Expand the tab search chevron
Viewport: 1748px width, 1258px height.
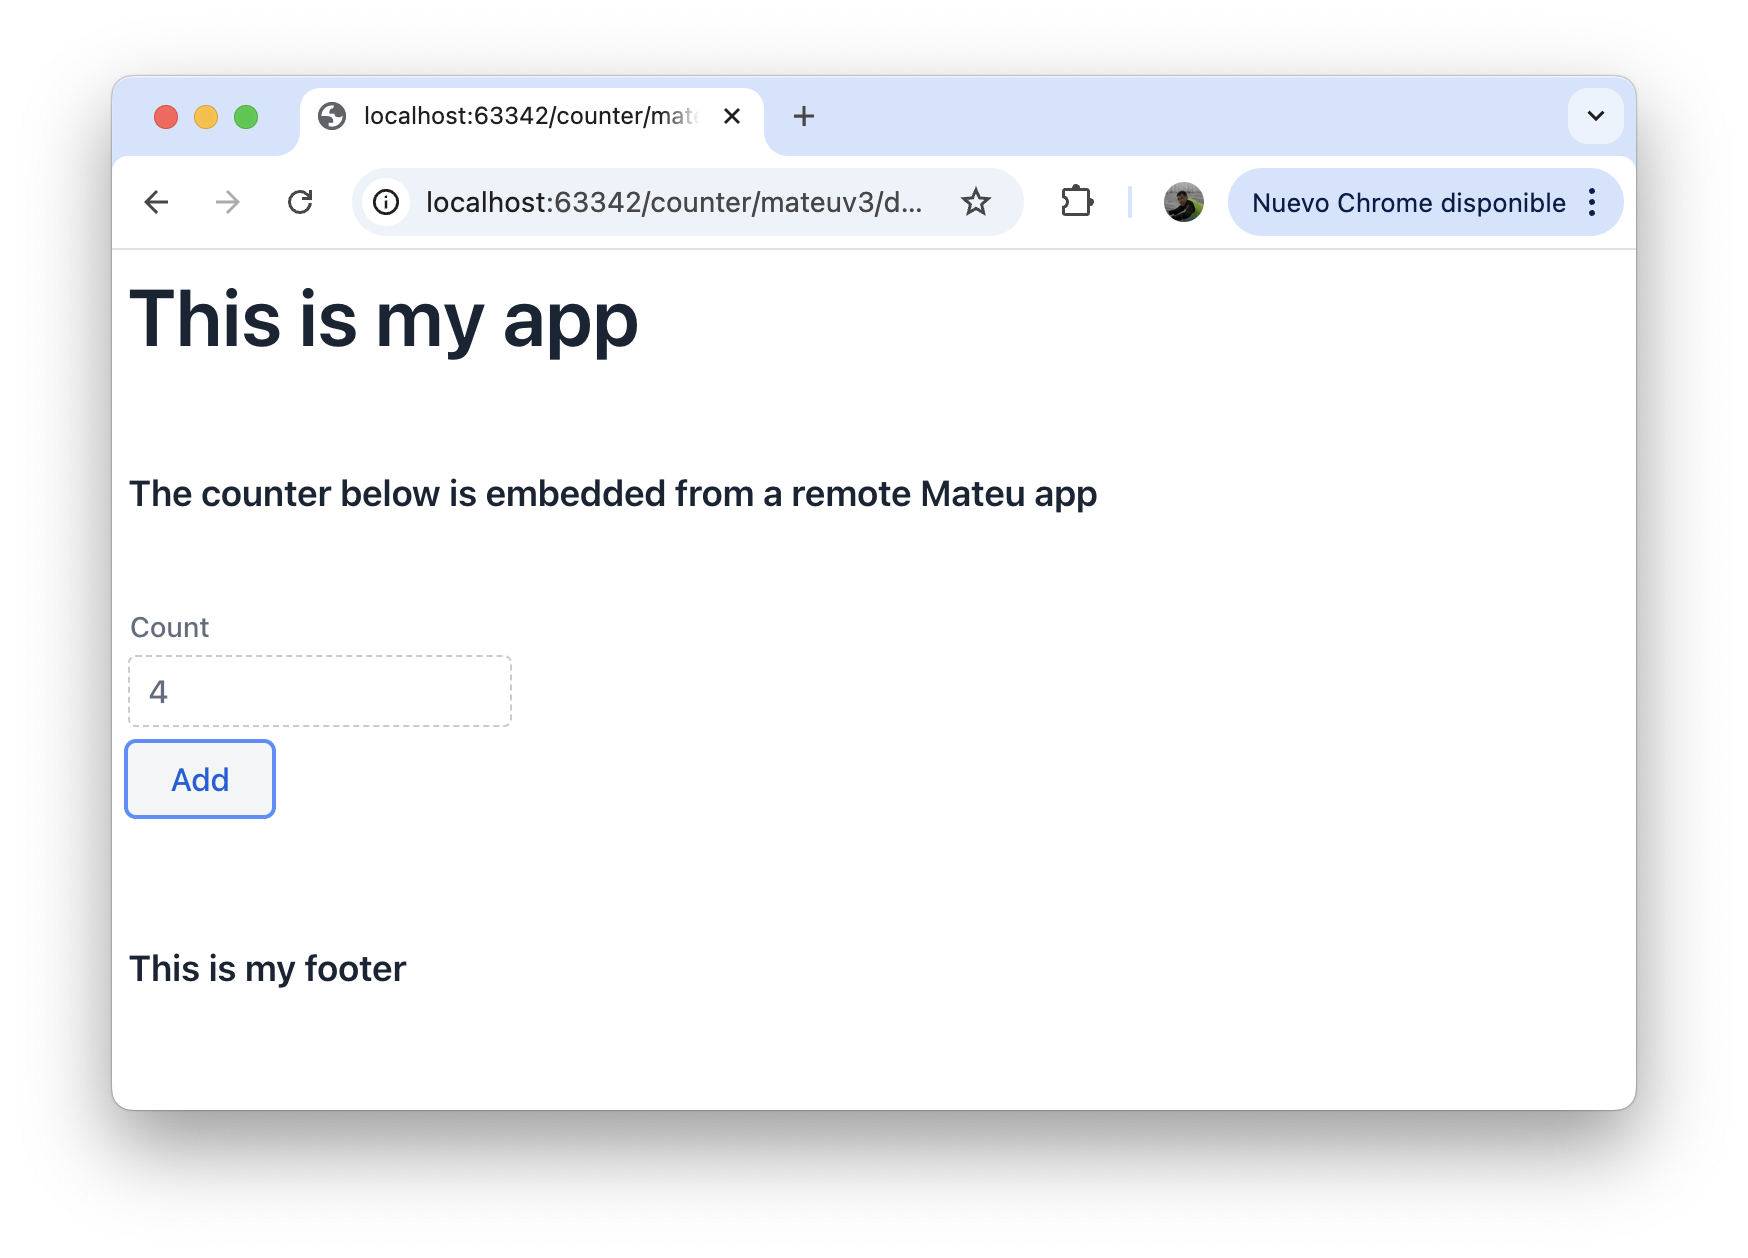coord(1594,116)
